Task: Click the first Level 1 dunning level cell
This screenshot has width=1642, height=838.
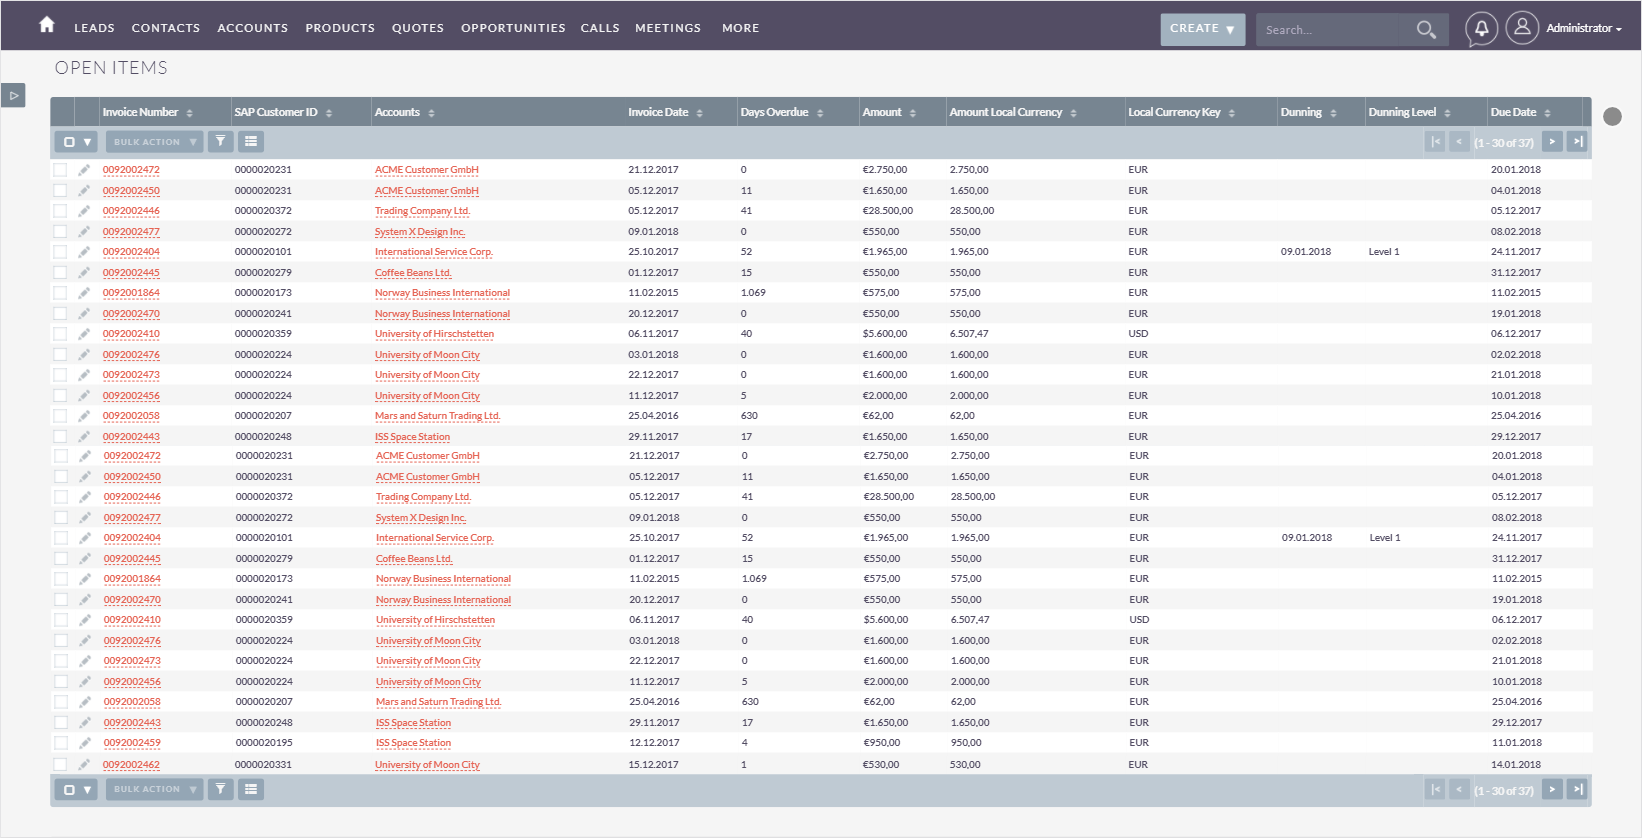Action: pyautogui.click(x=1384, y=252)
